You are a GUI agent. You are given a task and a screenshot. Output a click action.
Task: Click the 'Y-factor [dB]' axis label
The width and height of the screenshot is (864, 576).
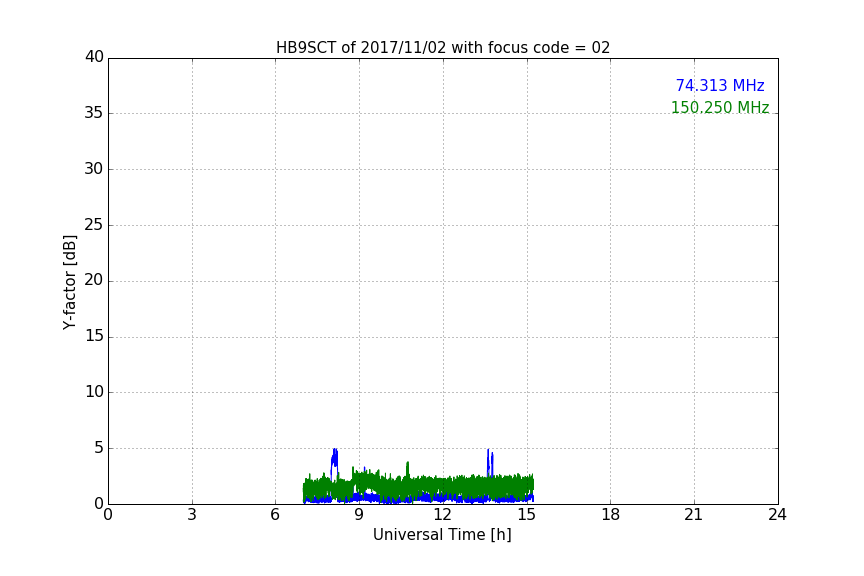click(x=69, y=282)
